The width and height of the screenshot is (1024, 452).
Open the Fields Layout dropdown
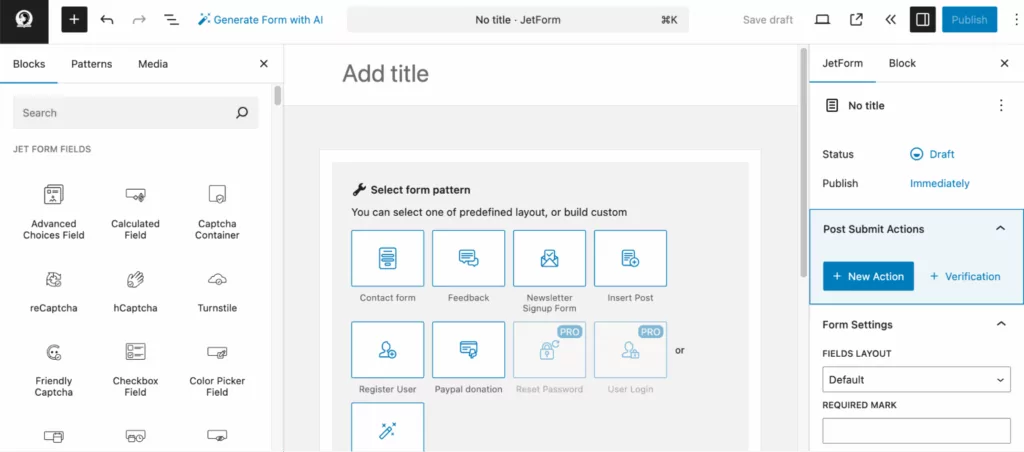coord(916,379)
